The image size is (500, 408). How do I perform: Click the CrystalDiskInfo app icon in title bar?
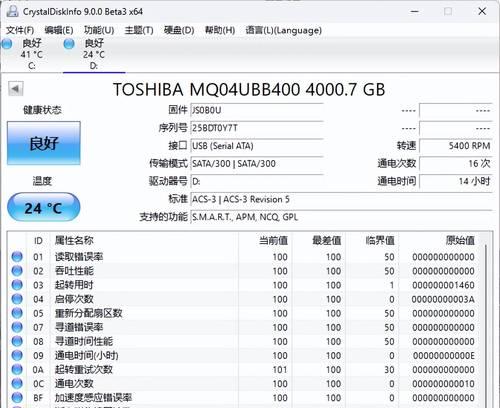pyautogui.click(x=13, y=11)
